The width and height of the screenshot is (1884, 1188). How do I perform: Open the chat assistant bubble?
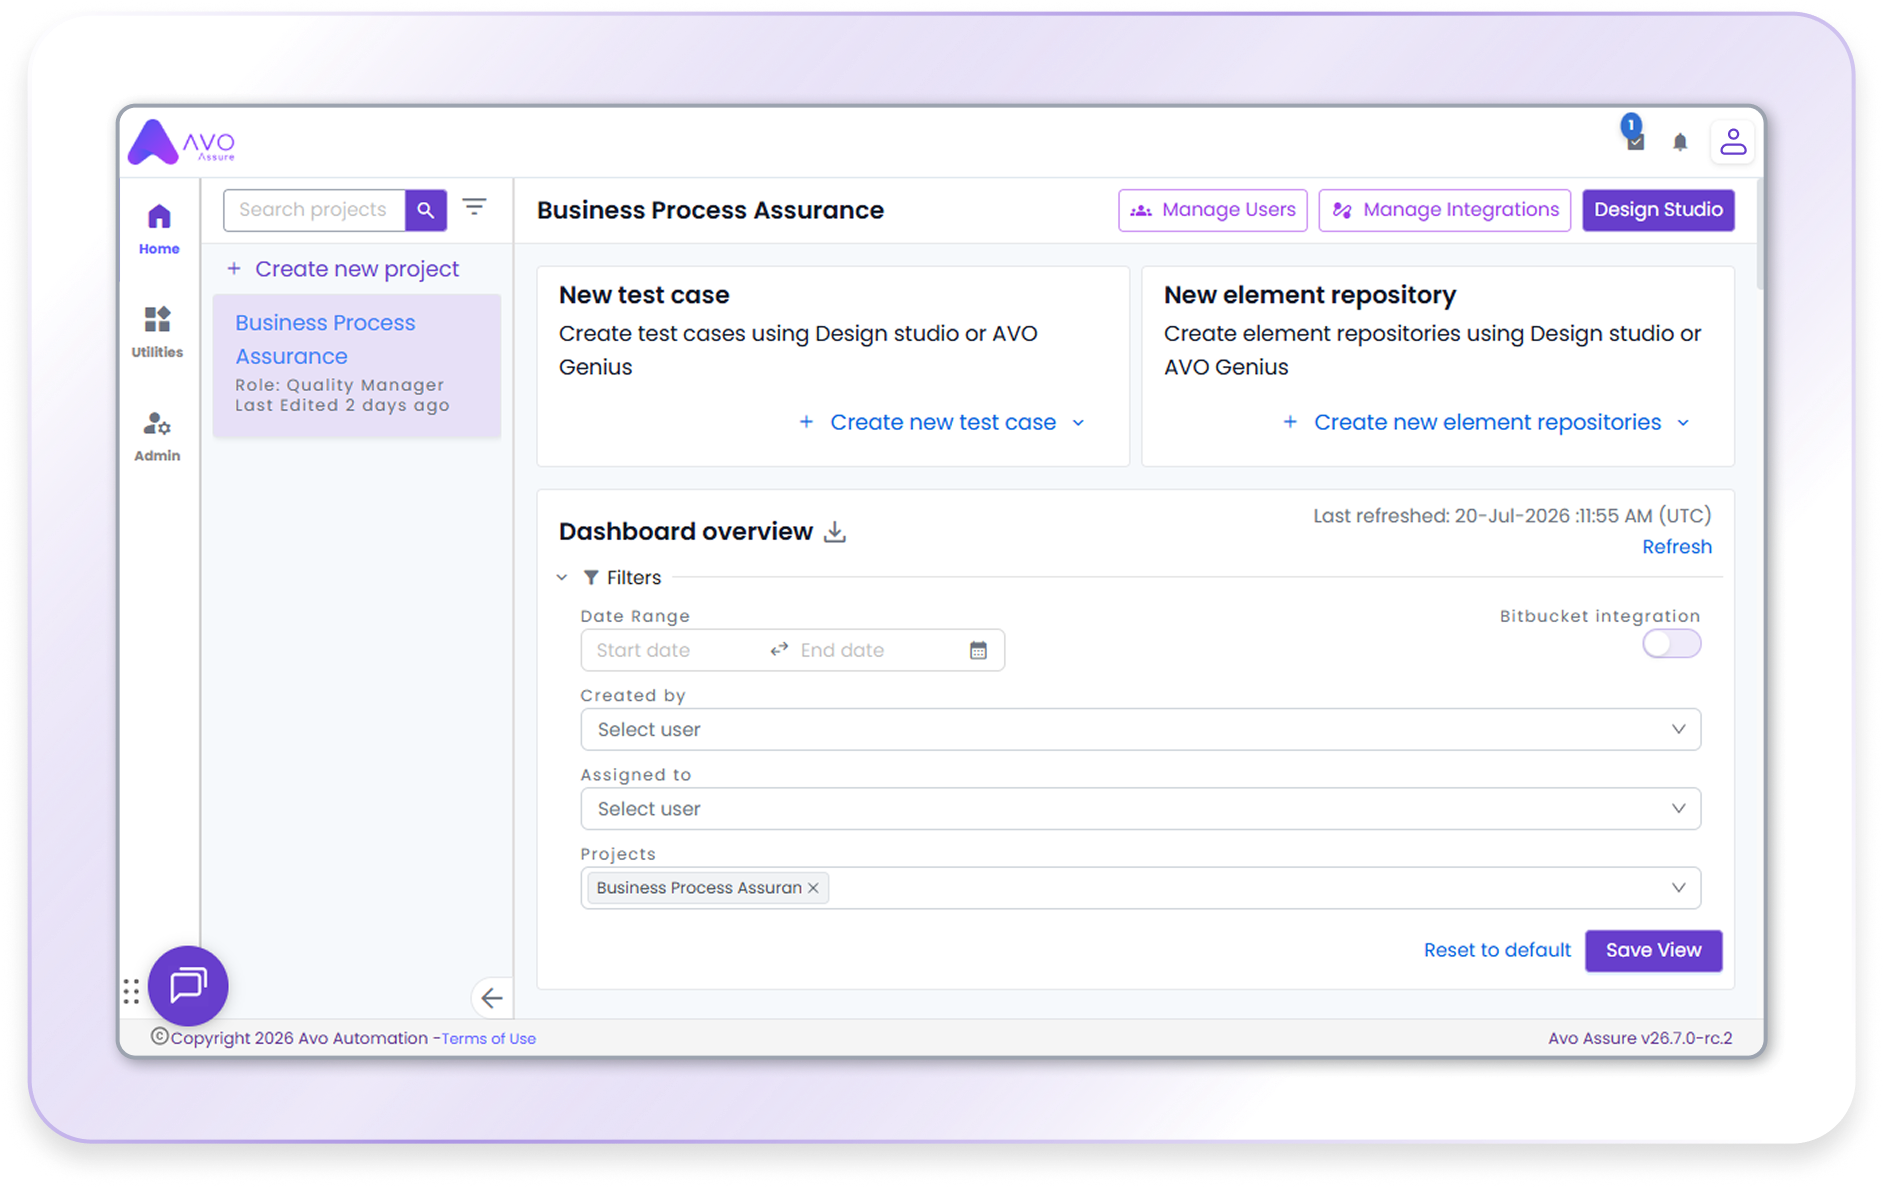click(x=188, y=985)
